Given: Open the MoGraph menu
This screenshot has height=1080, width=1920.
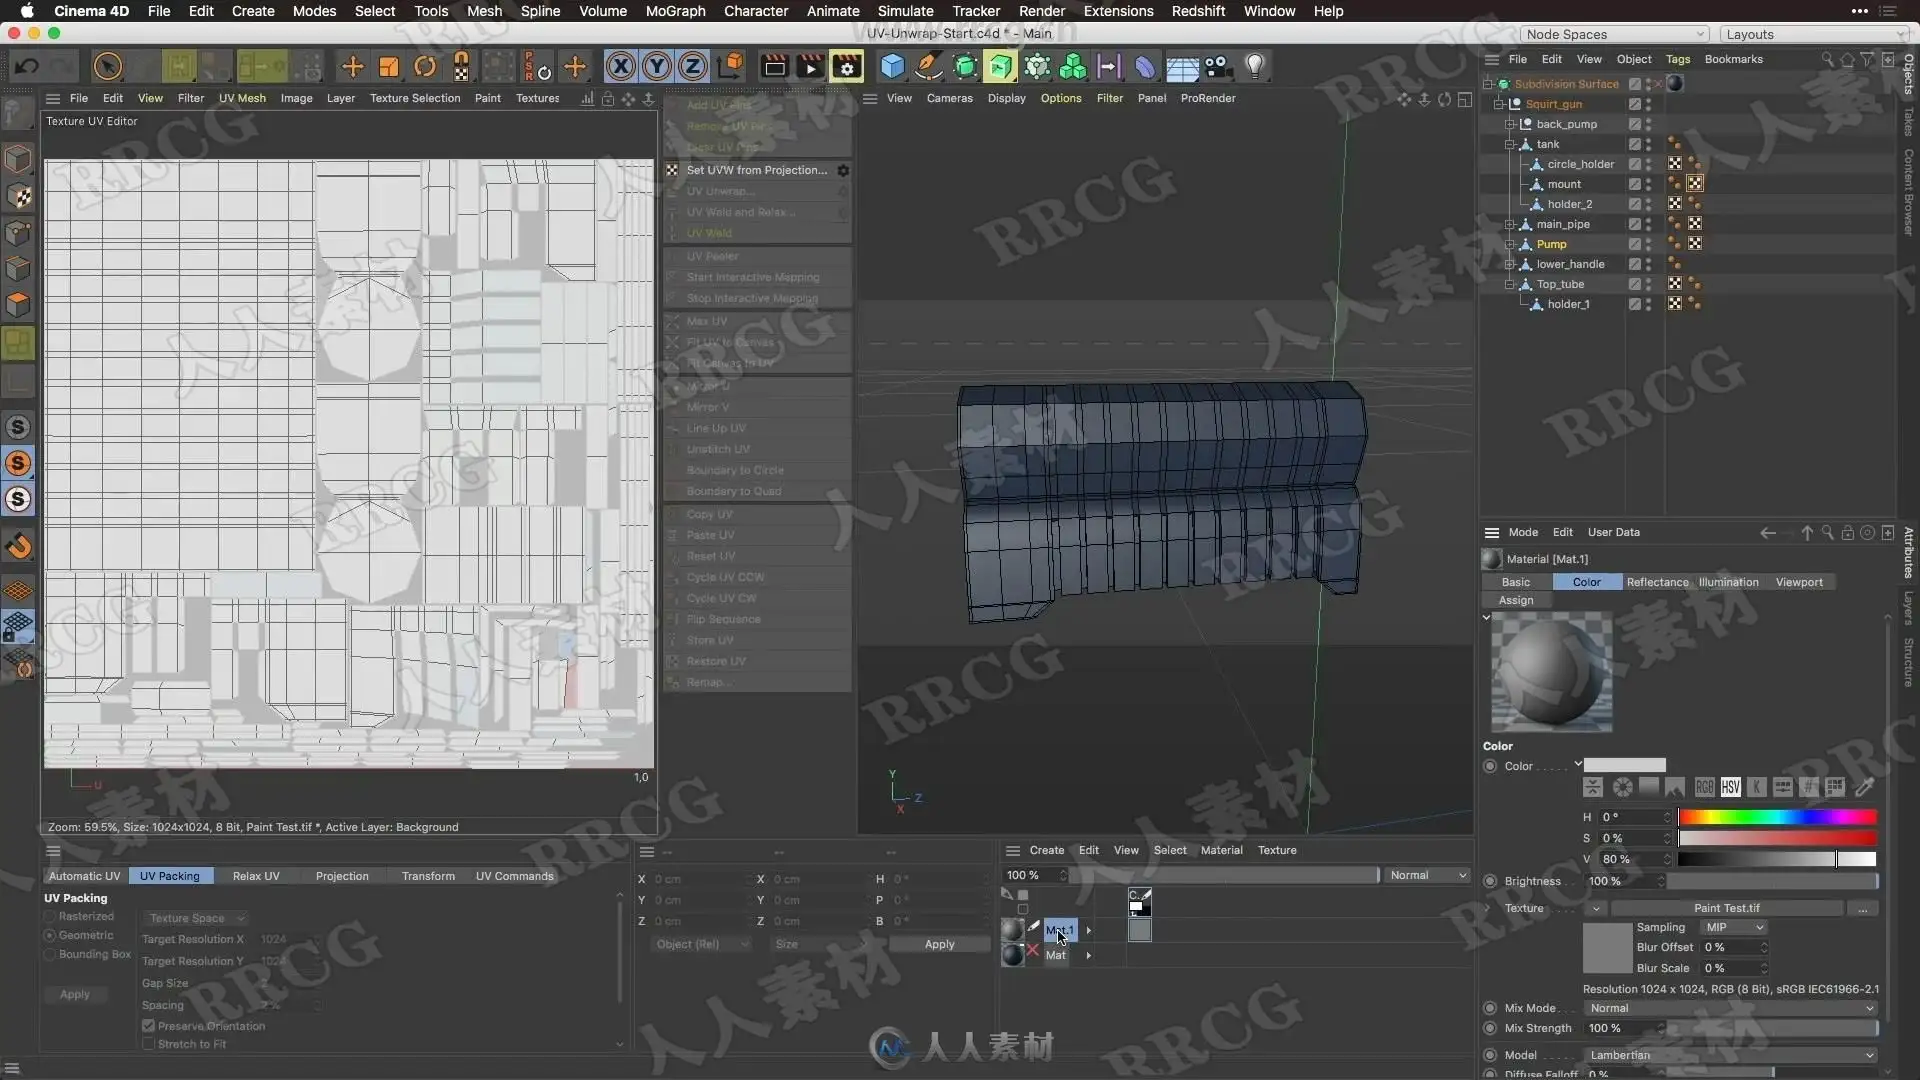Looking at the screenshot, I should point(675,11).
